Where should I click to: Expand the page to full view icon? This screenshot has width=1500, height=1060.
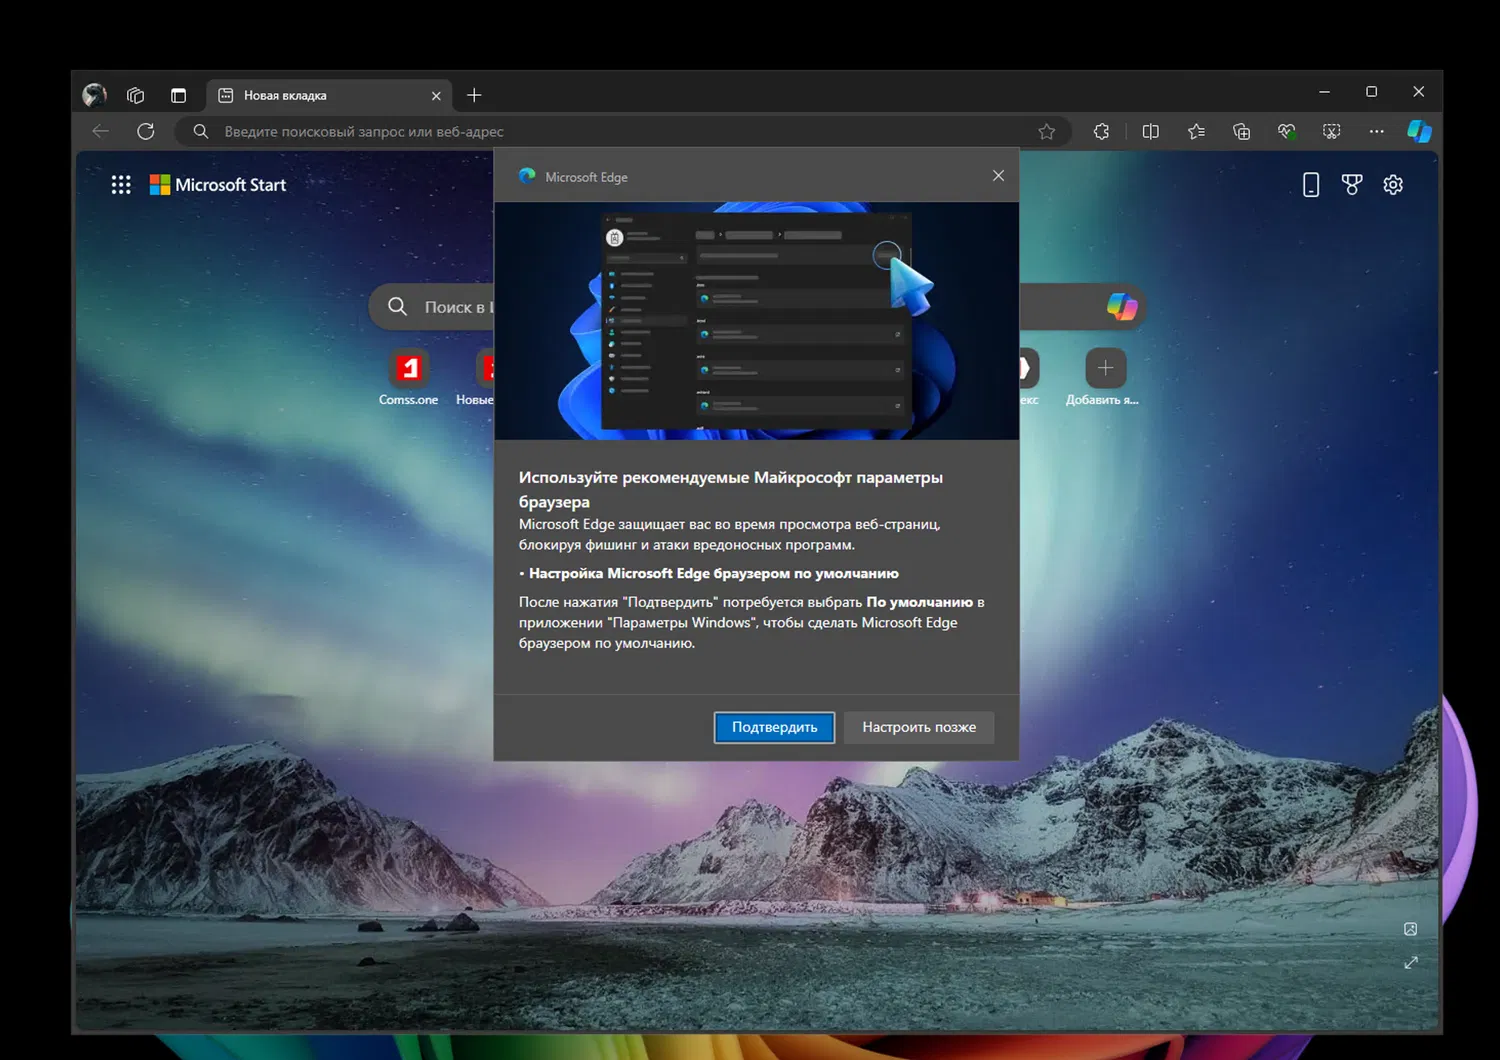[x=1410, y=962]
